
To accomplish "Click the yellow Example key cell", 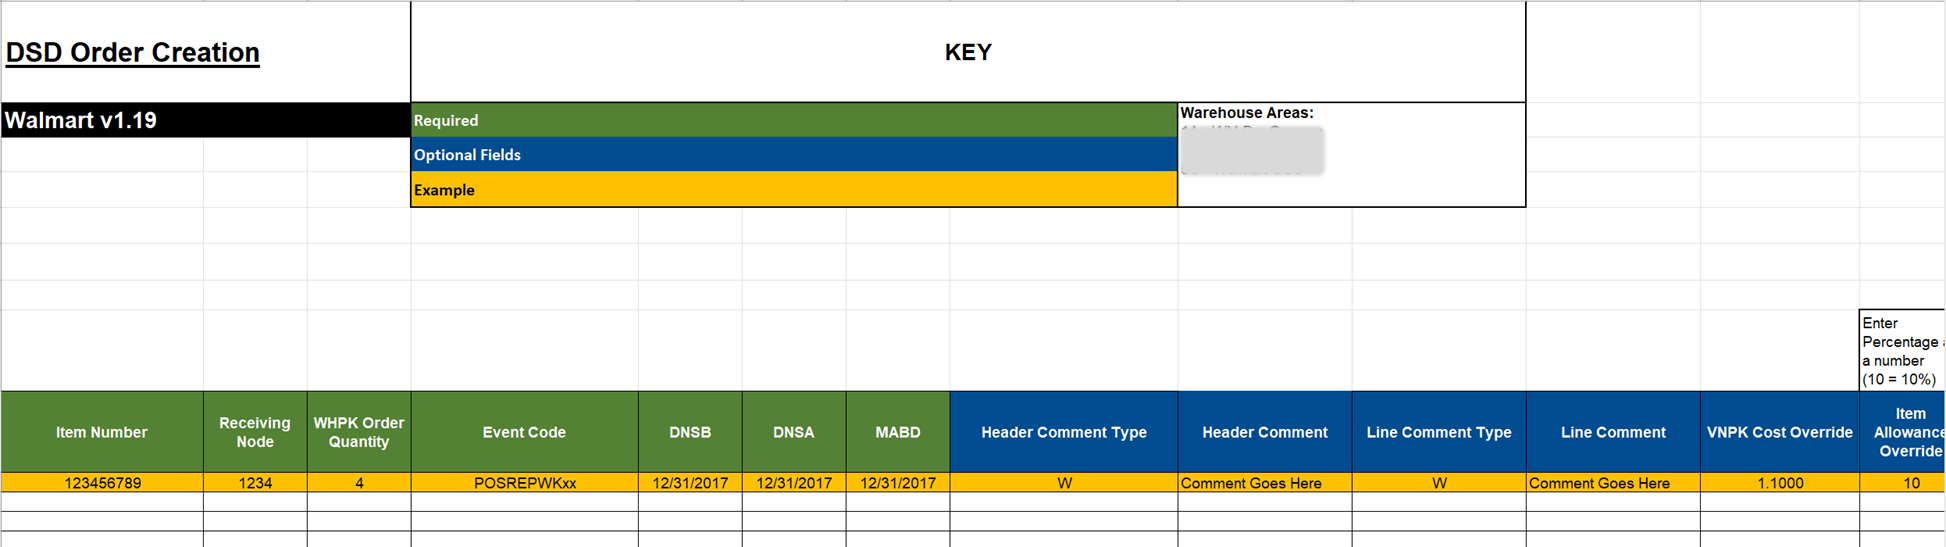I will point(793,190).
